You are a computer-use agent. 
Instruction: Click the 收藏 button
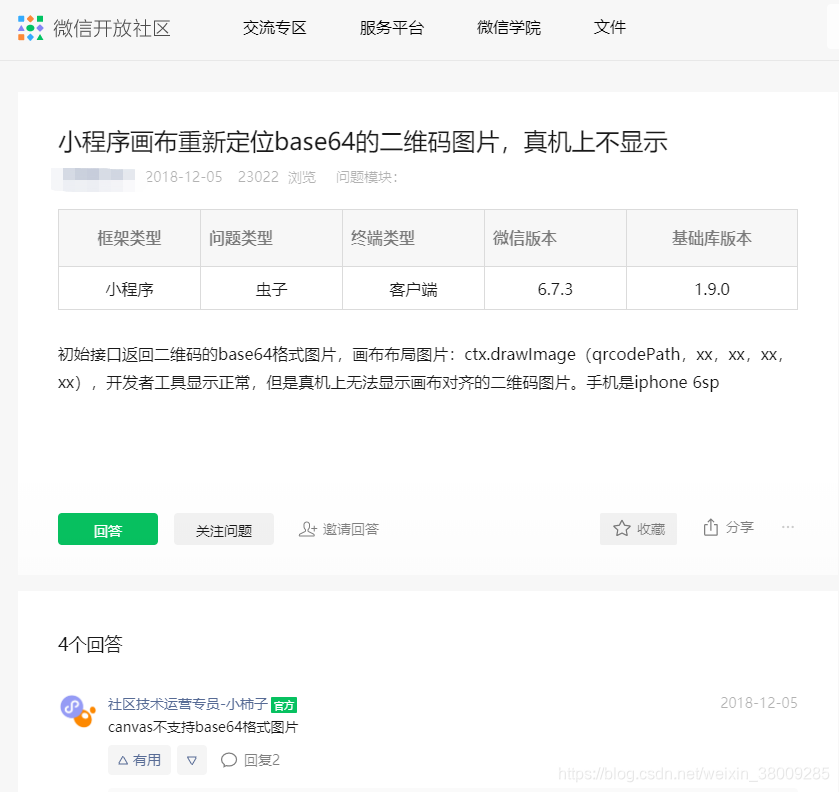(638, 529)
